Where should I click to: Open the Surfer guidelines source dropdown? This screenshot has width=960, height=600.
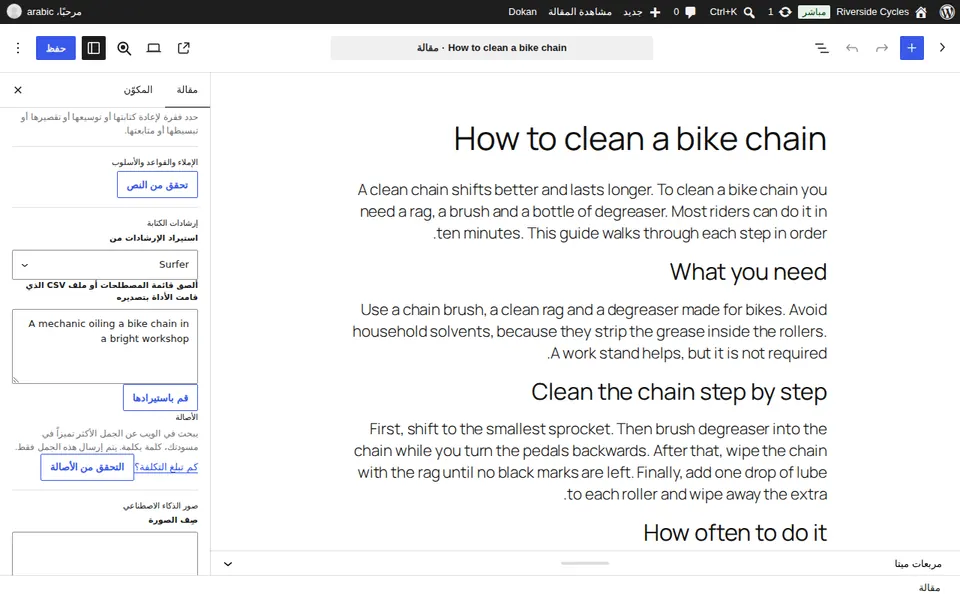[x=105, y=264]
